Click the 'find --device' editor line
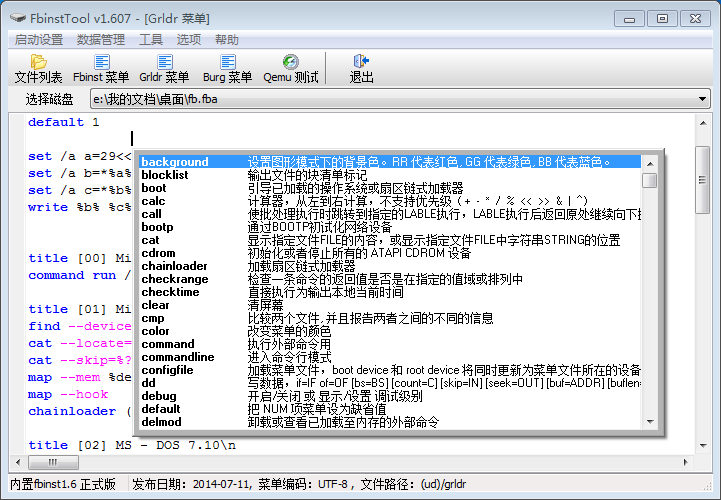 pyautogui.click(x=80, y=326)
